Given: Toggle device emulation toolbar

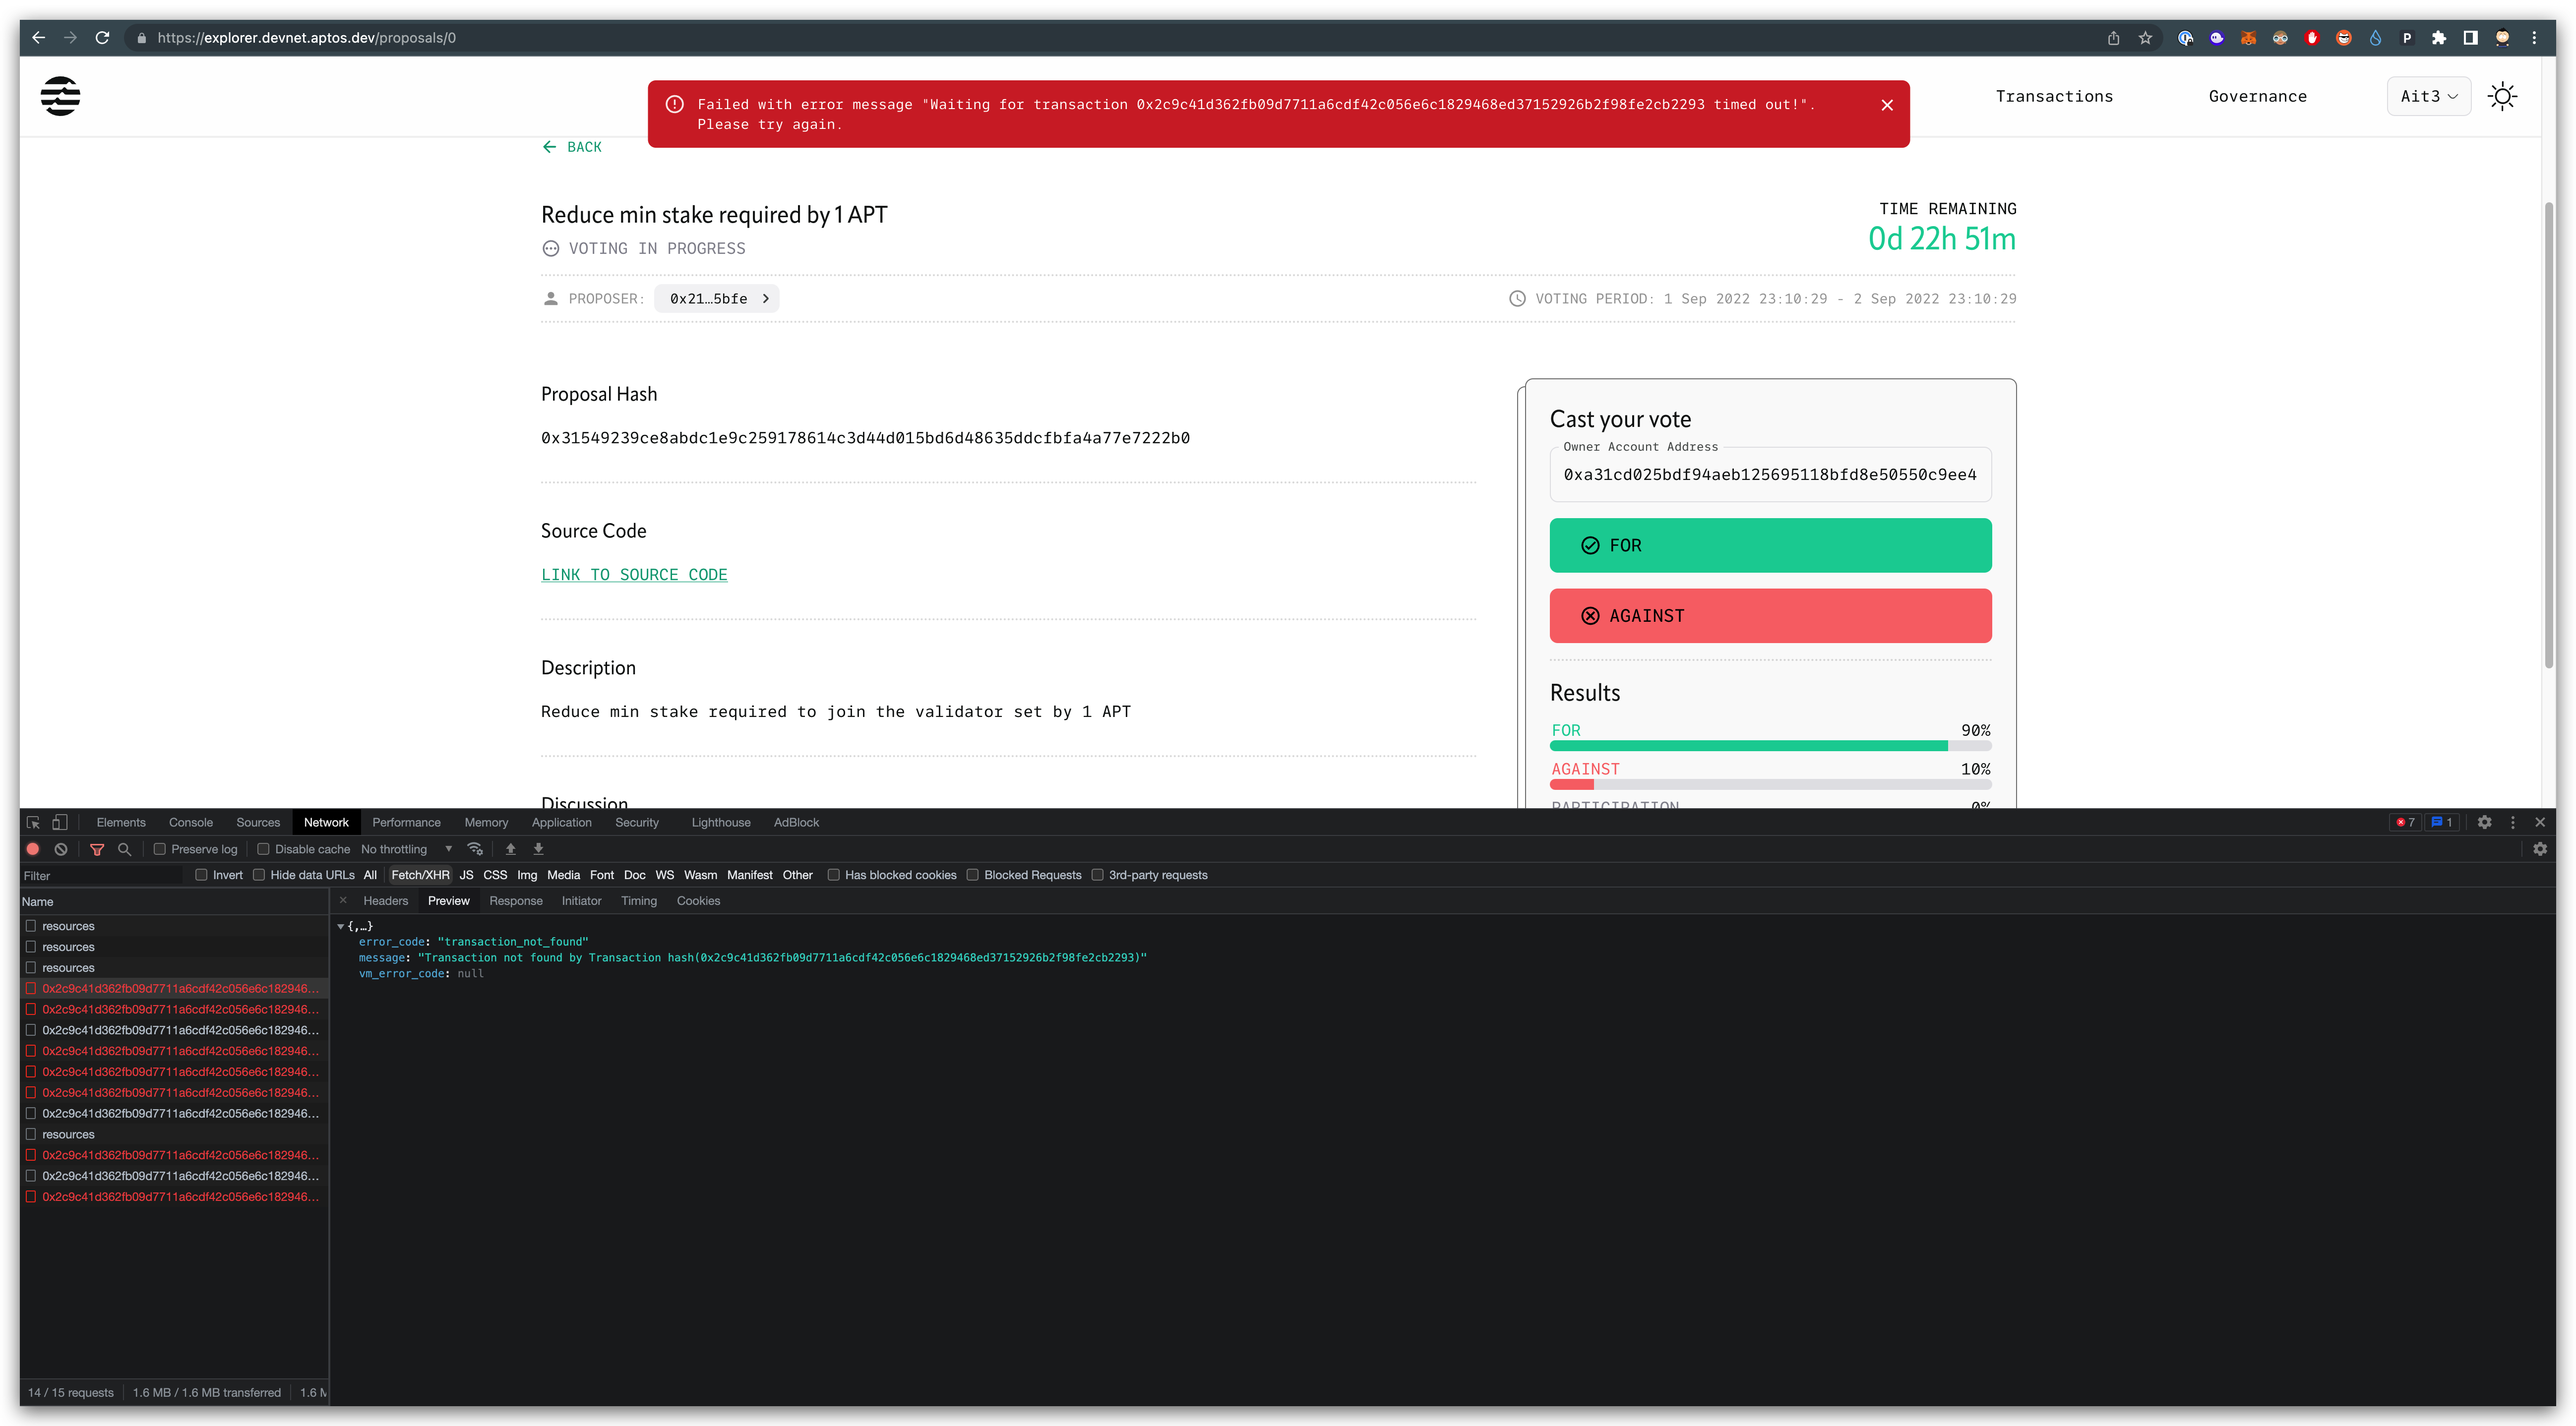Looking at the screenshot, I should [60, 822].
